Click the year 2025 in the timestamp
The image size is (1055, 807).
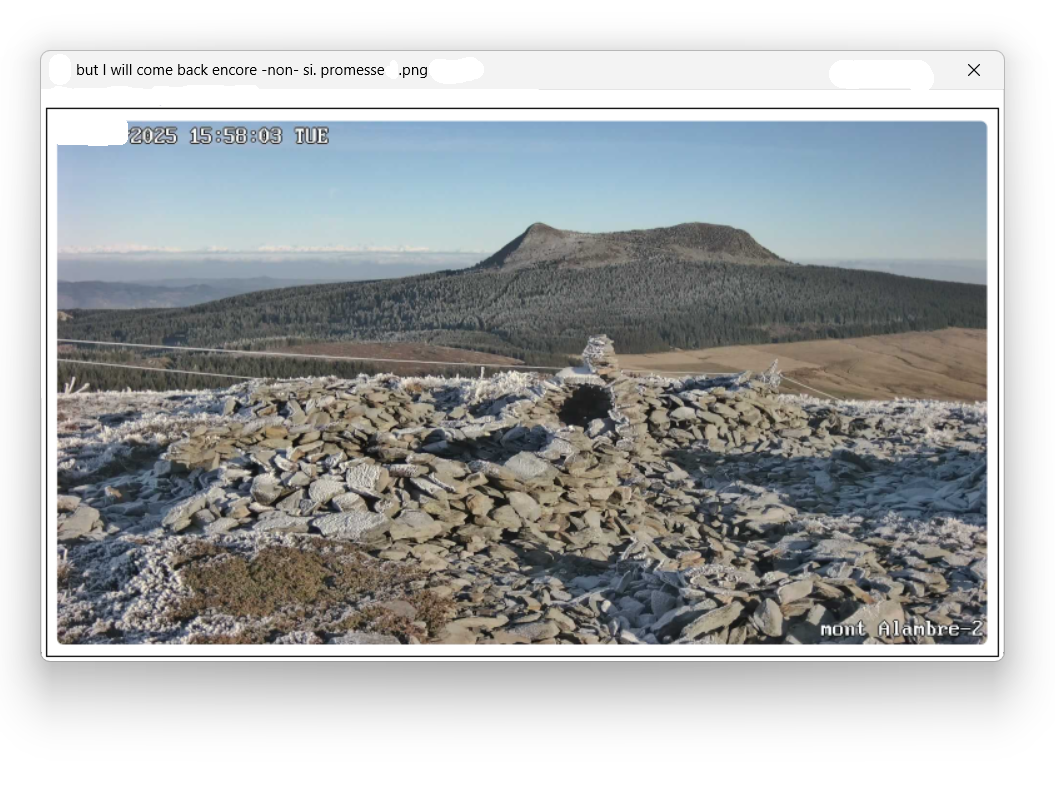pyautogui.click(x=153, y=136)
